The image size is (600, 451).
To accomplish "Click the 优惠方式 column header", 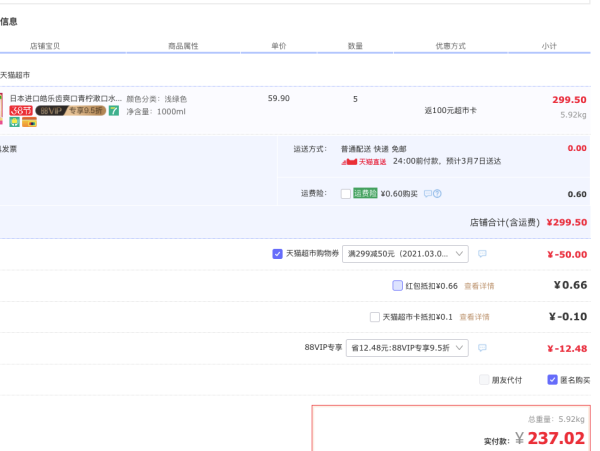I will [451, 46].
